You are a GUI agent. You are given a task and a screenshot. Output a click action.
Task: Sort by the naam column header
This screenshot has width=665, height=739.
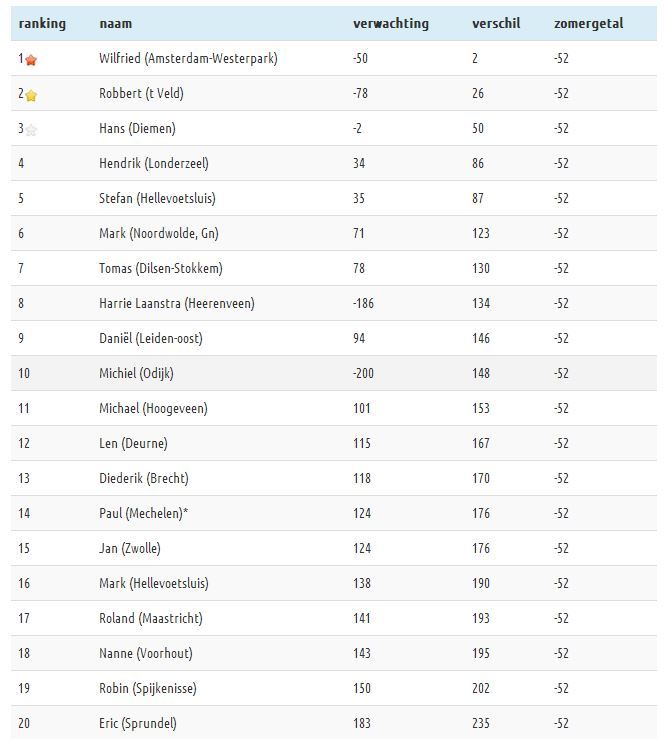tap(115, 24)
